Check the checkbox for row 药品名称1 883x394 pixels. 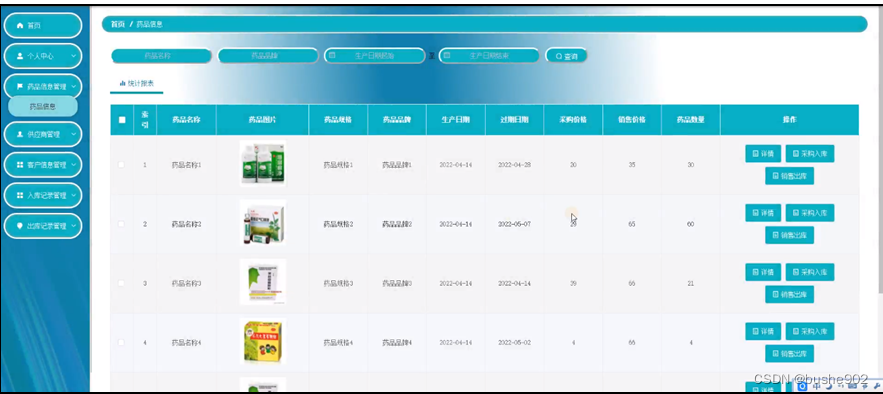(x=122, y=165)
